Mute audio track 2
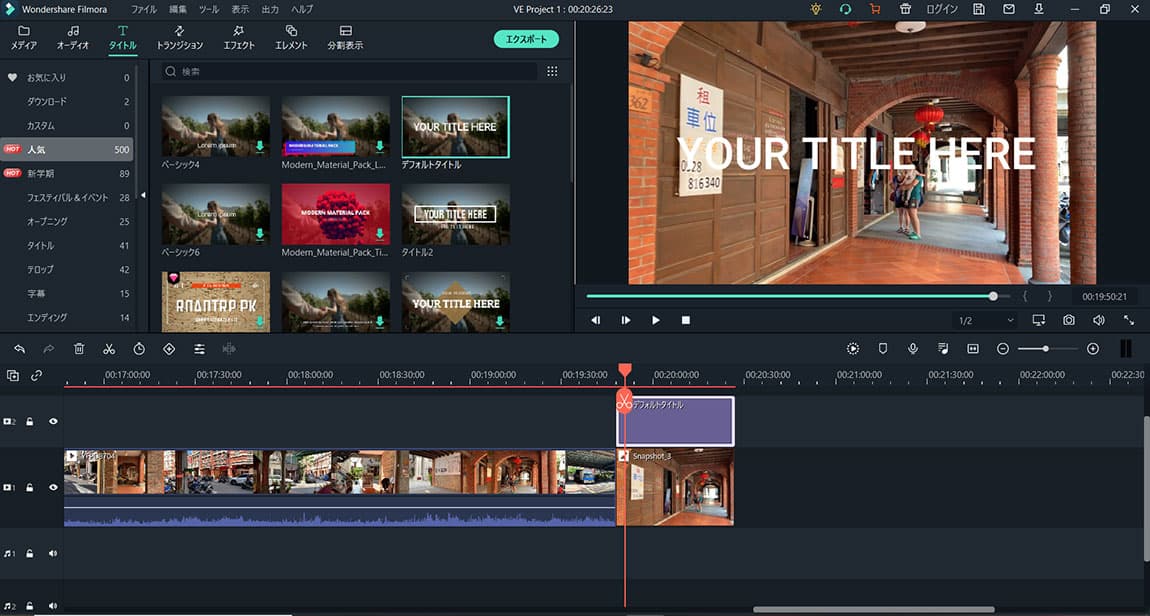The image size is (1150, 616). tap(53, 606)
